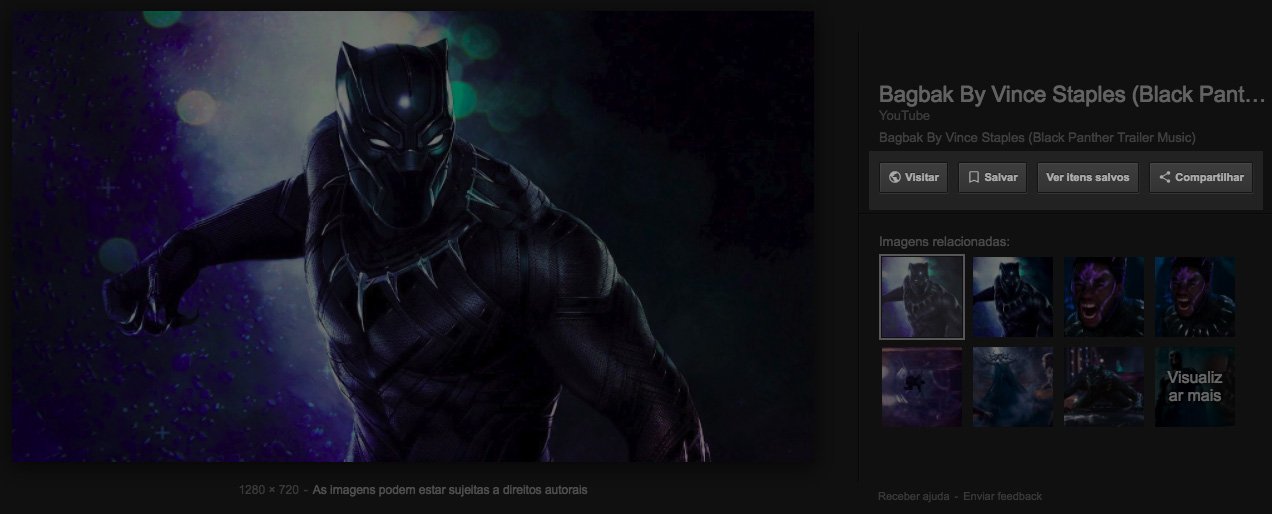Screen dimensions: 1272x514
Task: Click the copyright notice below the image
Action: click(x=450, y=490)
